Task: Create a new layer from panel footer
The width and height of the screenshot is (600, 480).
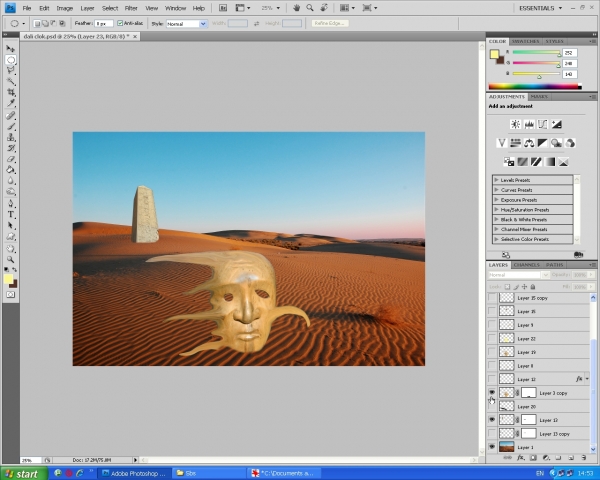Action: (x=571, y=457)
